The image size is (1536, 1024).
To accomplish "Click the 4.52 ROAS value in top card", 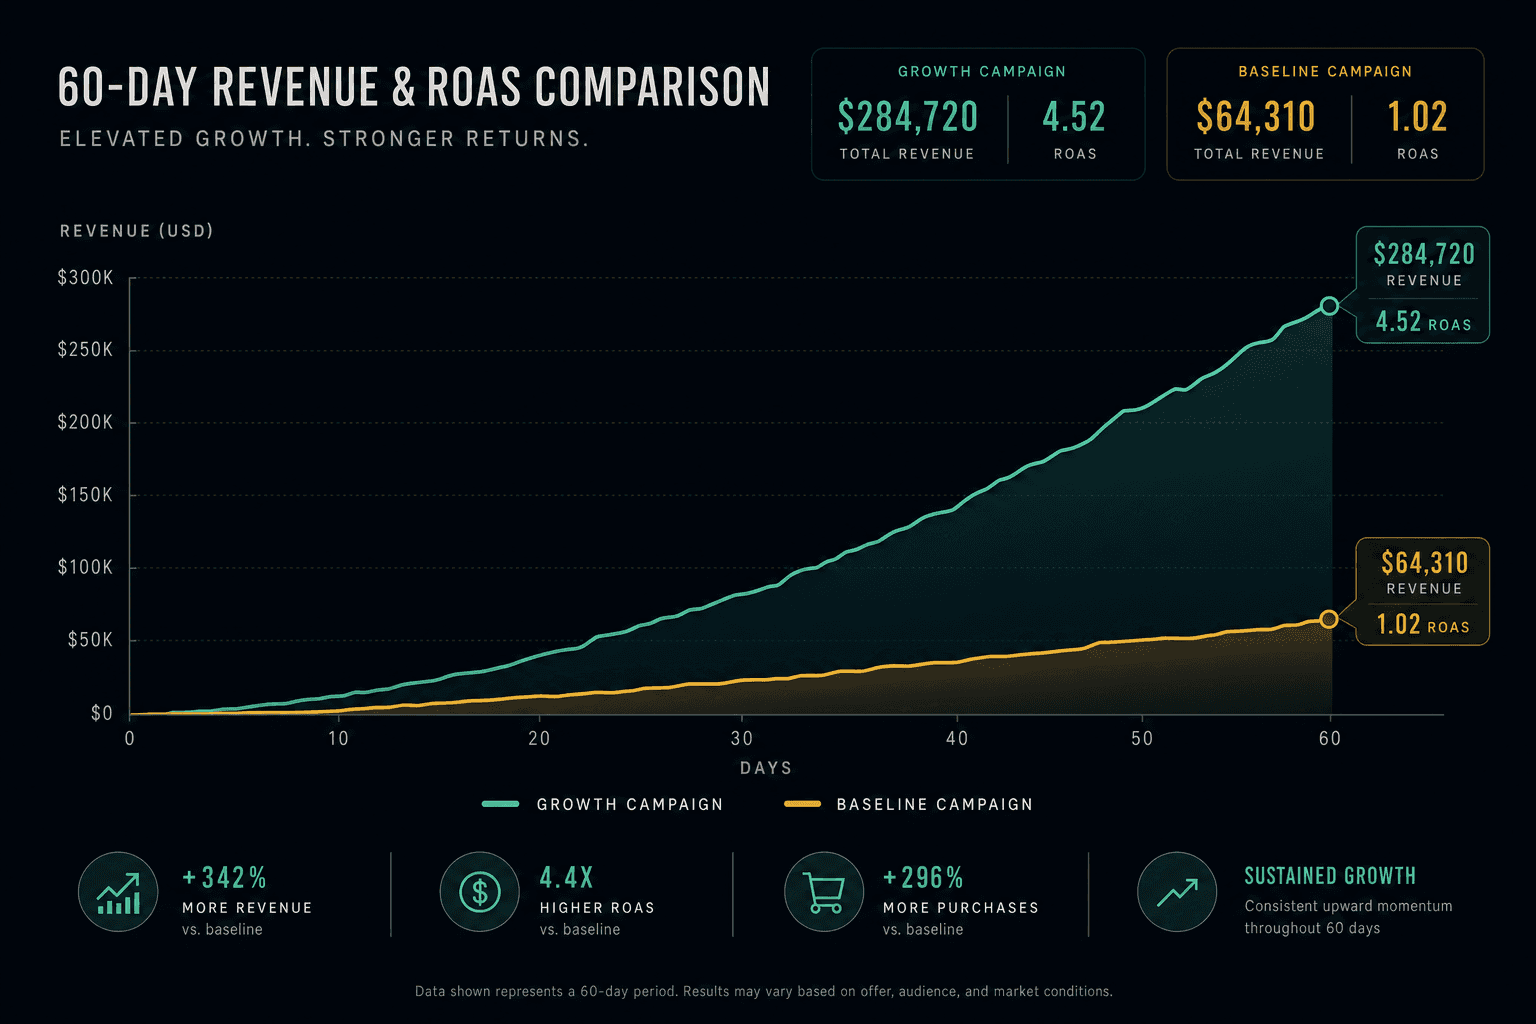I will pyautogui.click(x=1074, y=117).
